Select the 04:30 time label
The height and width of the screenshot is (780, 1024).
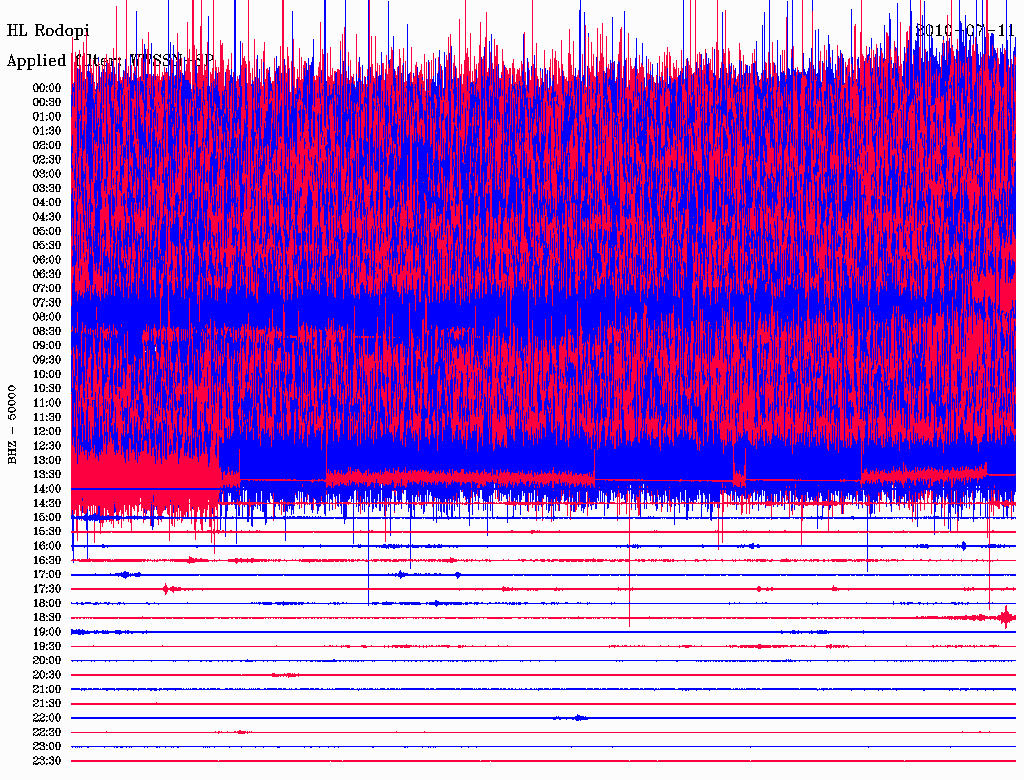[47, 217]
